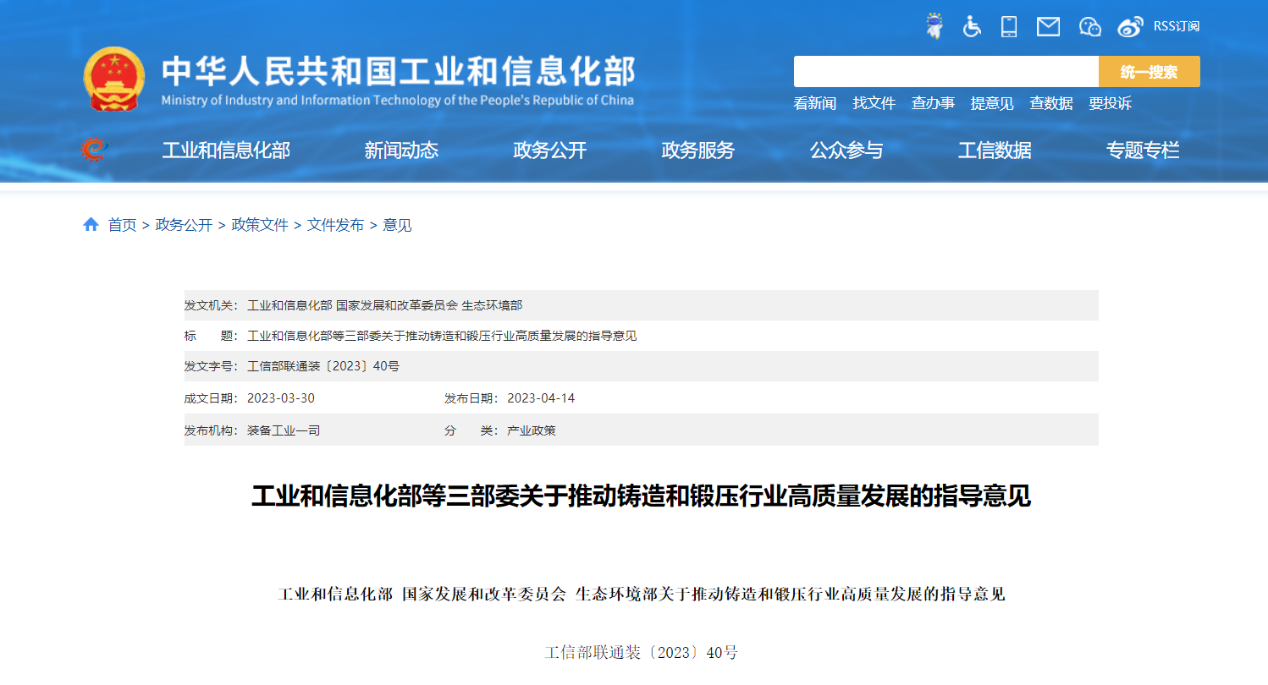Open 工信数据 navigation menu

995,151
